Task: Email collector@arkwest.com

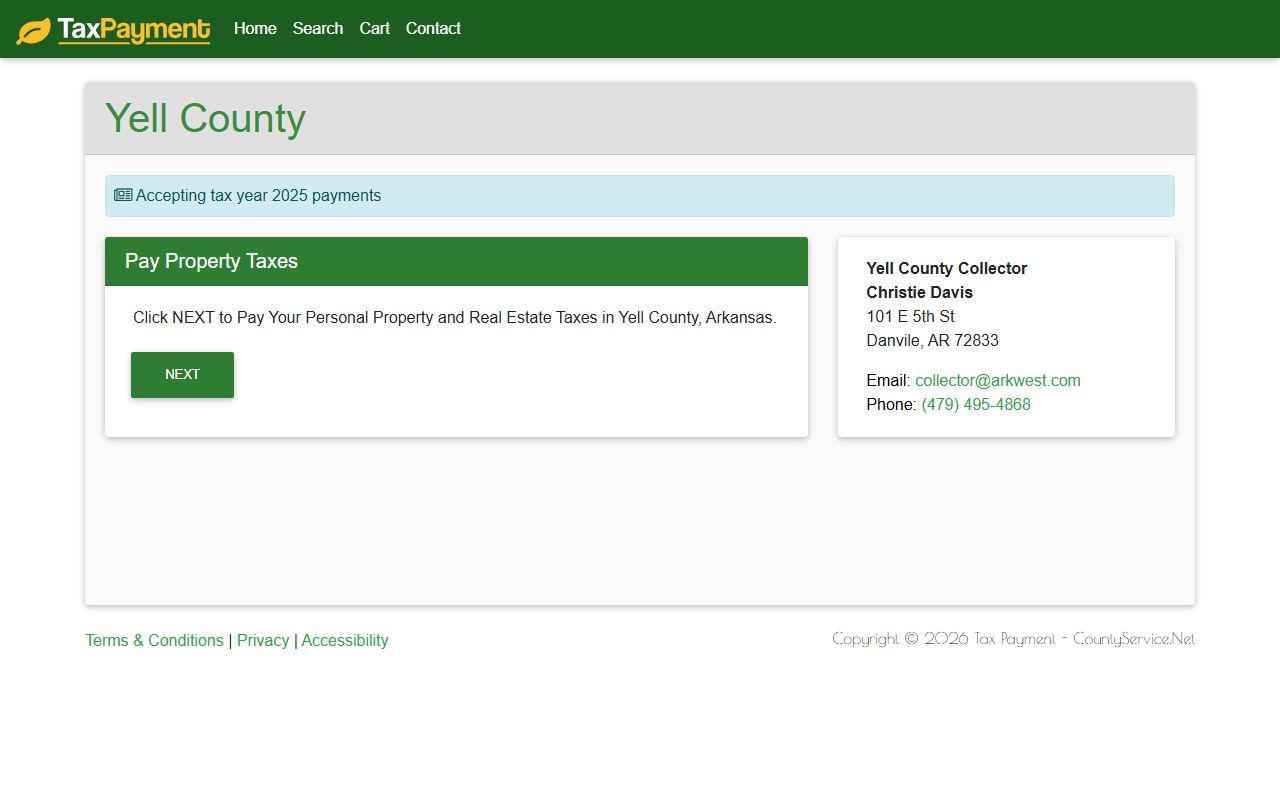Action: [x=998, y=380]
